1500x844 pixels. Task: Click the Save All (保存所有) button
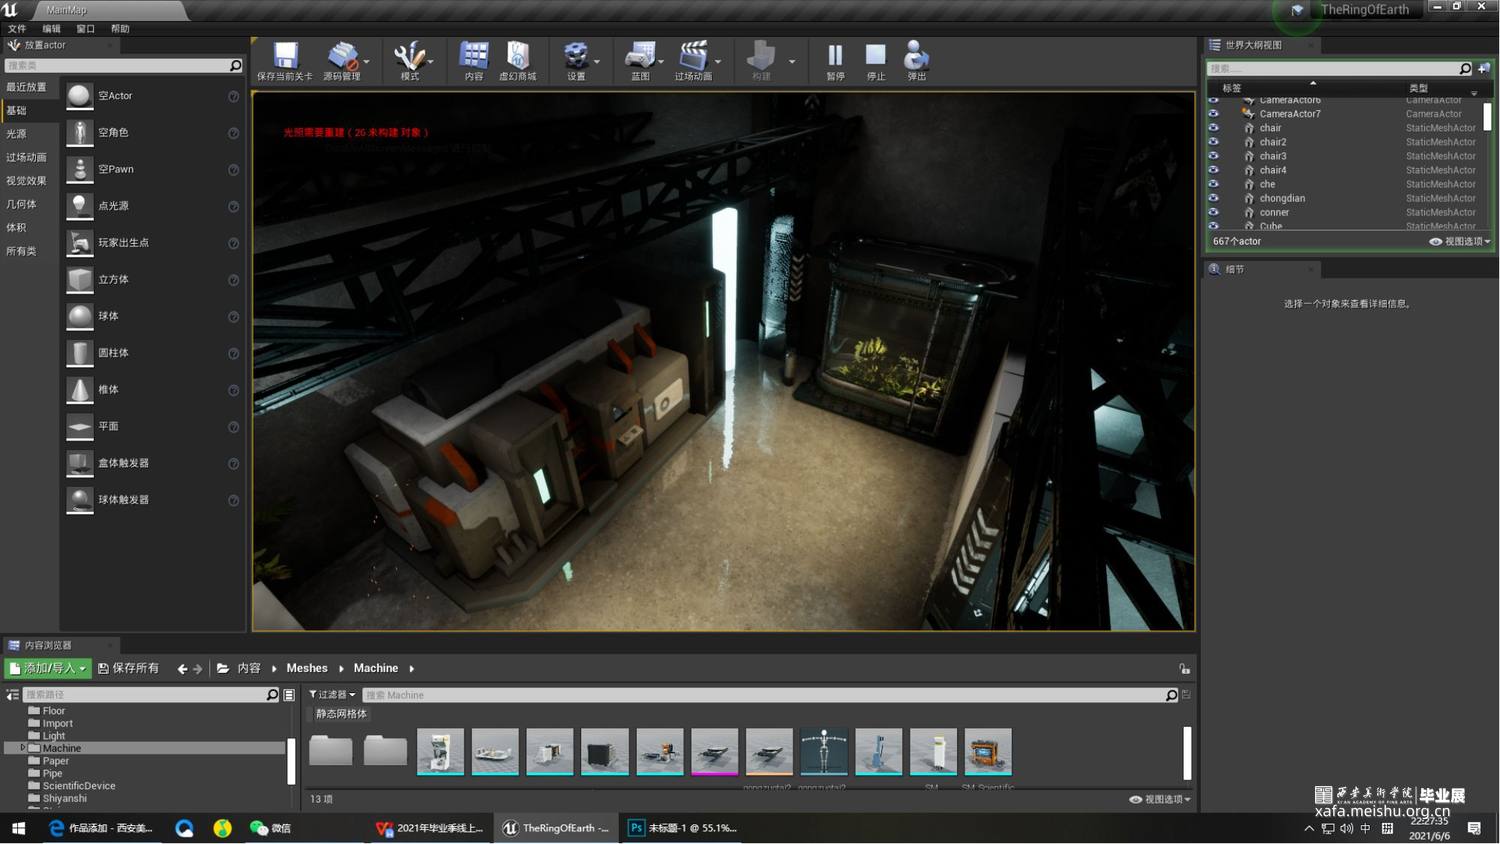(x=128, y=668)
